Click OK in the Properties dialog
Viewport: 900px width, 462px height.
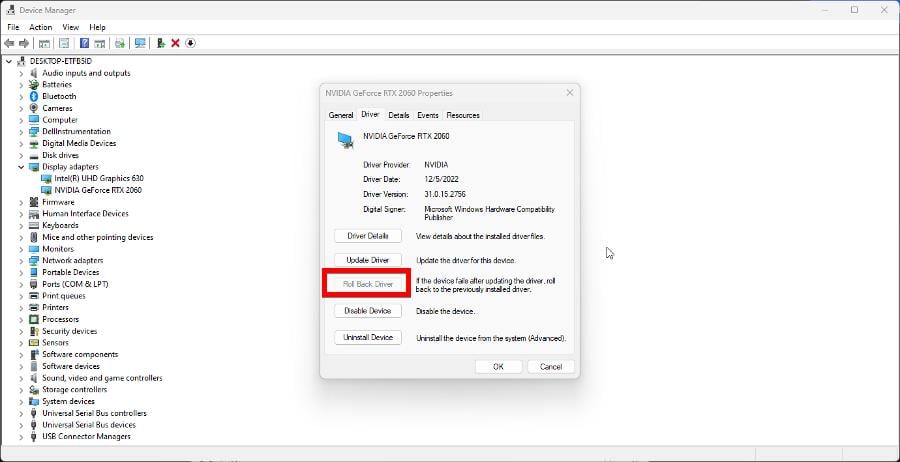pyautogui.click(x=498, y=367)
